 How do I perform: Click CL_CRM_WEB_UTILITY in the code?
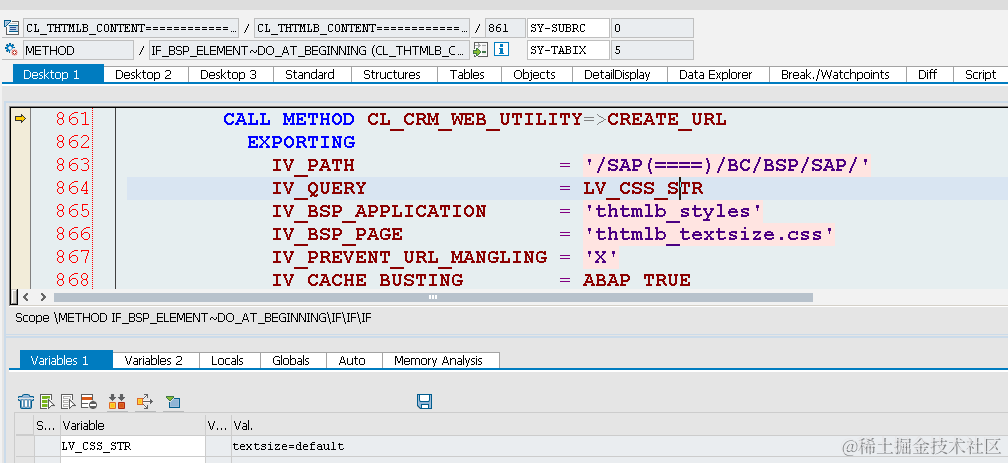tap(474, 120)
